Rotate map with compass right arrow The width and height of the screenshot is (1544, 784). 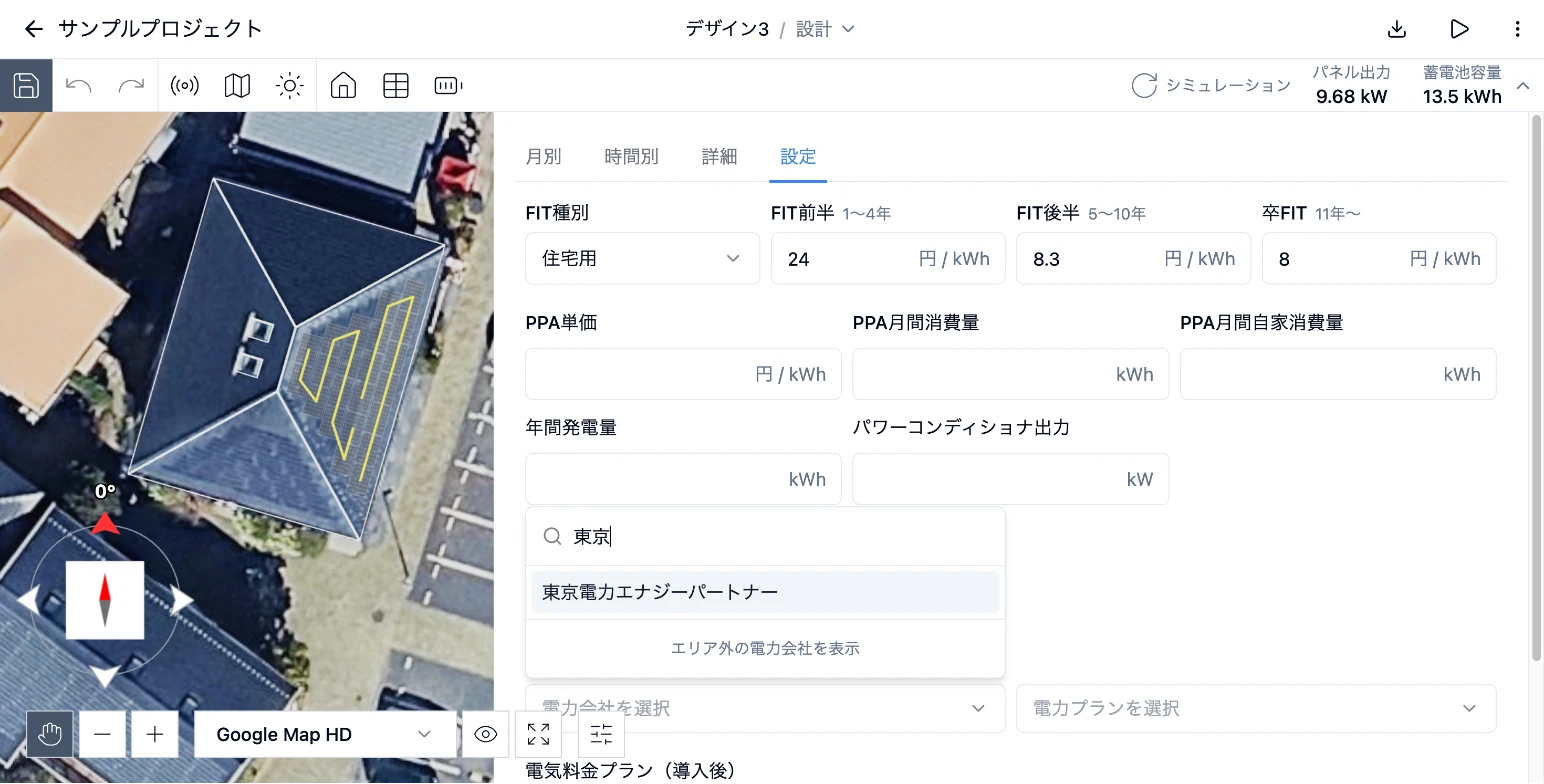181,600
